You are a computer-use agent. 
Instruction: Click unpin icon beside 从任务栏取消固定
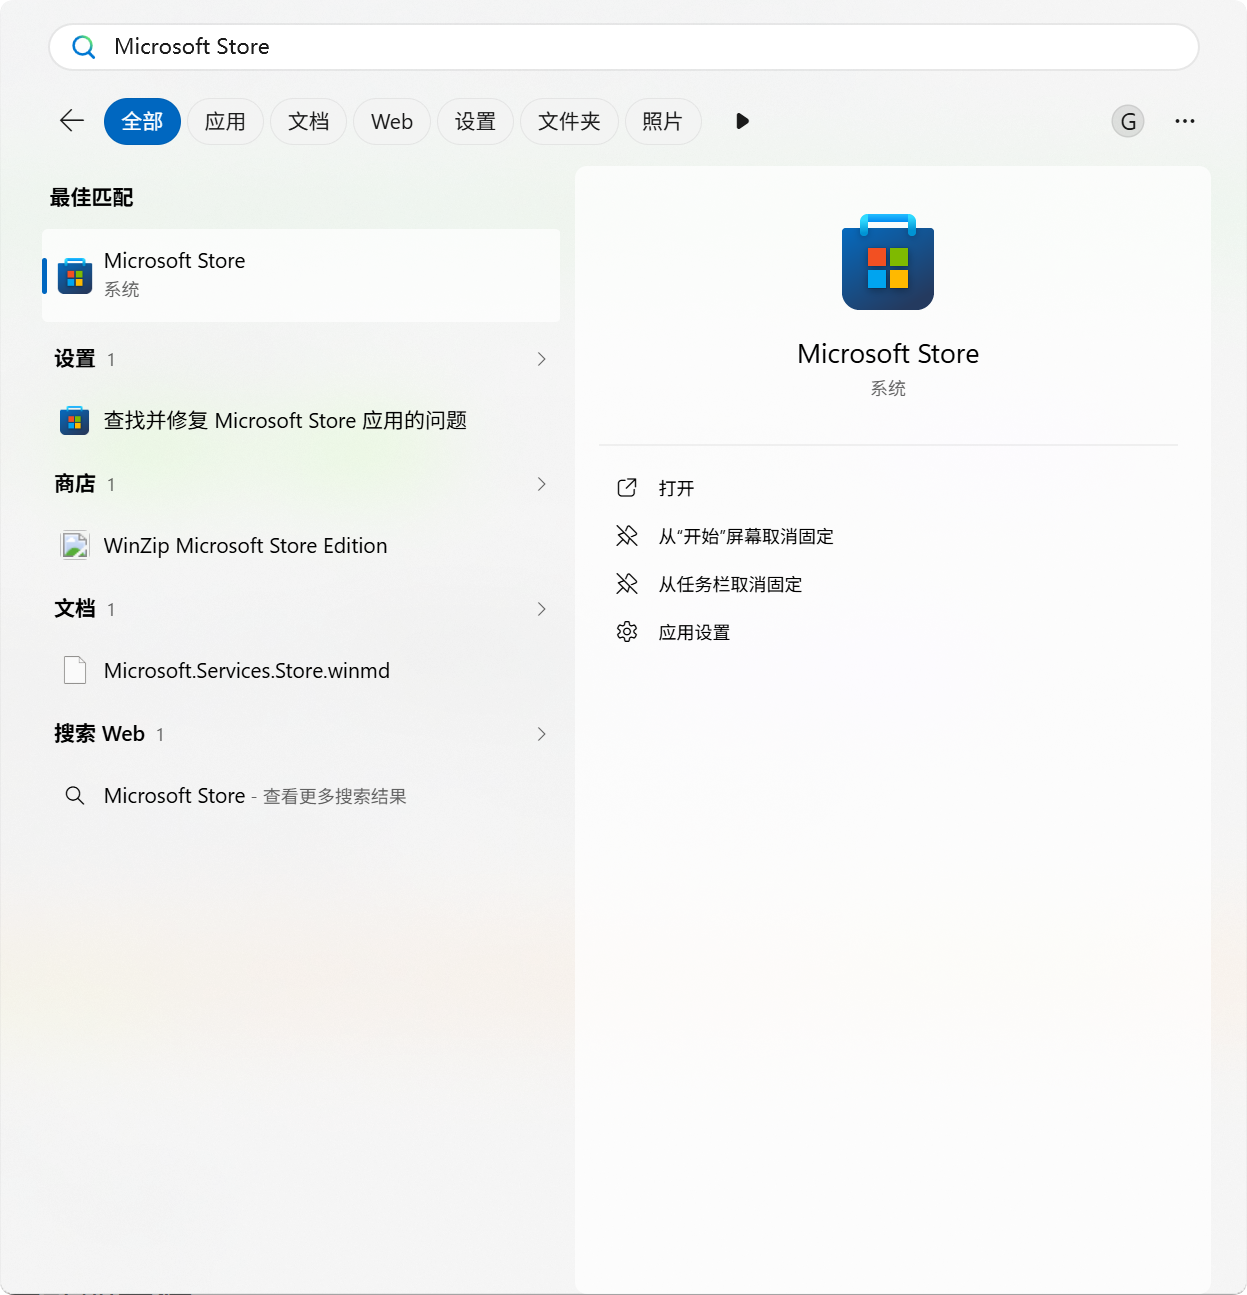point(627,584)
